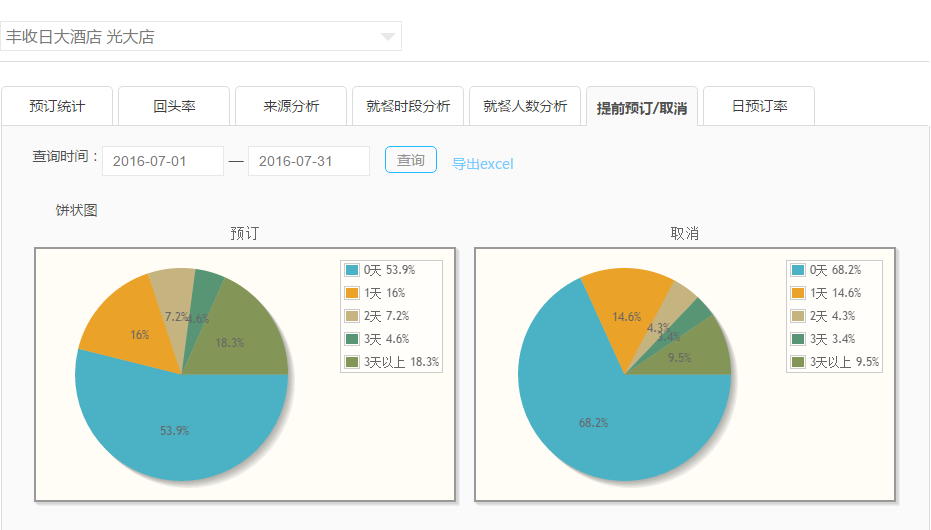The width and height of the screenshot is (931, 530).
Task: Click the 1天 orange swatch in 取消 legend
Action: 798,293
